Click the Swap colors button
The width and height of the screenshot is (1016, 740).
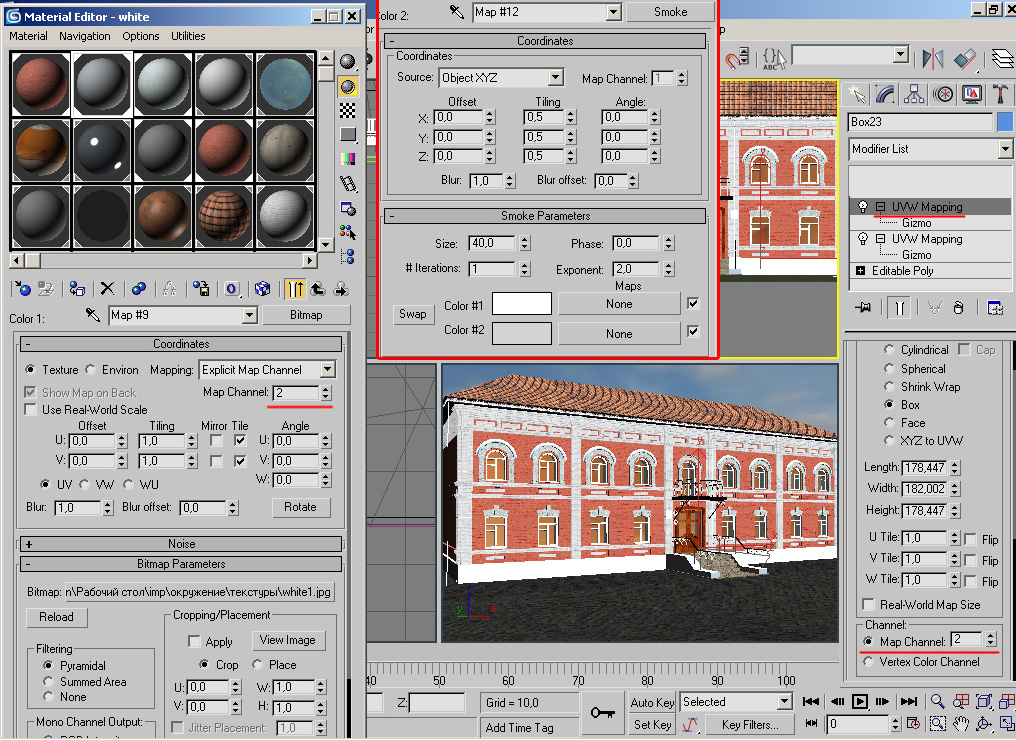pyautogui.click(x=412, y=314)
